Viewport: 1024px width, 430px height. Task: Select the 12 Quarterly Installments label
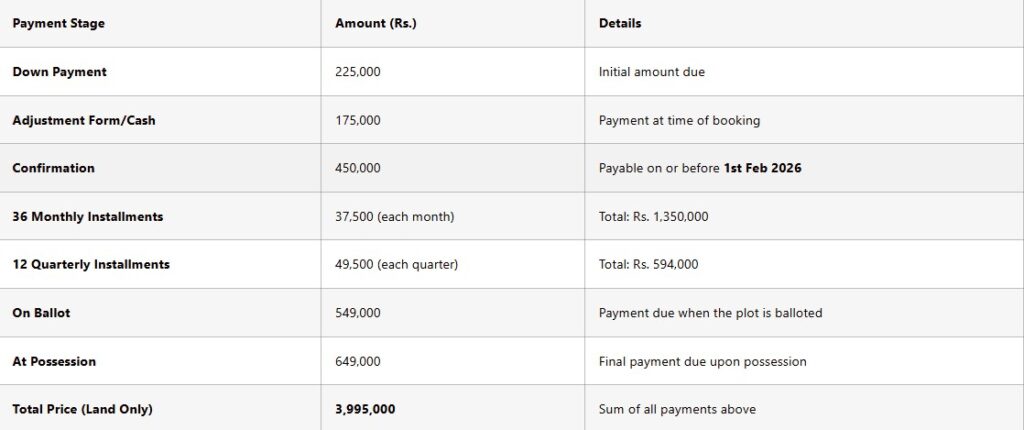tap(91, 264)
